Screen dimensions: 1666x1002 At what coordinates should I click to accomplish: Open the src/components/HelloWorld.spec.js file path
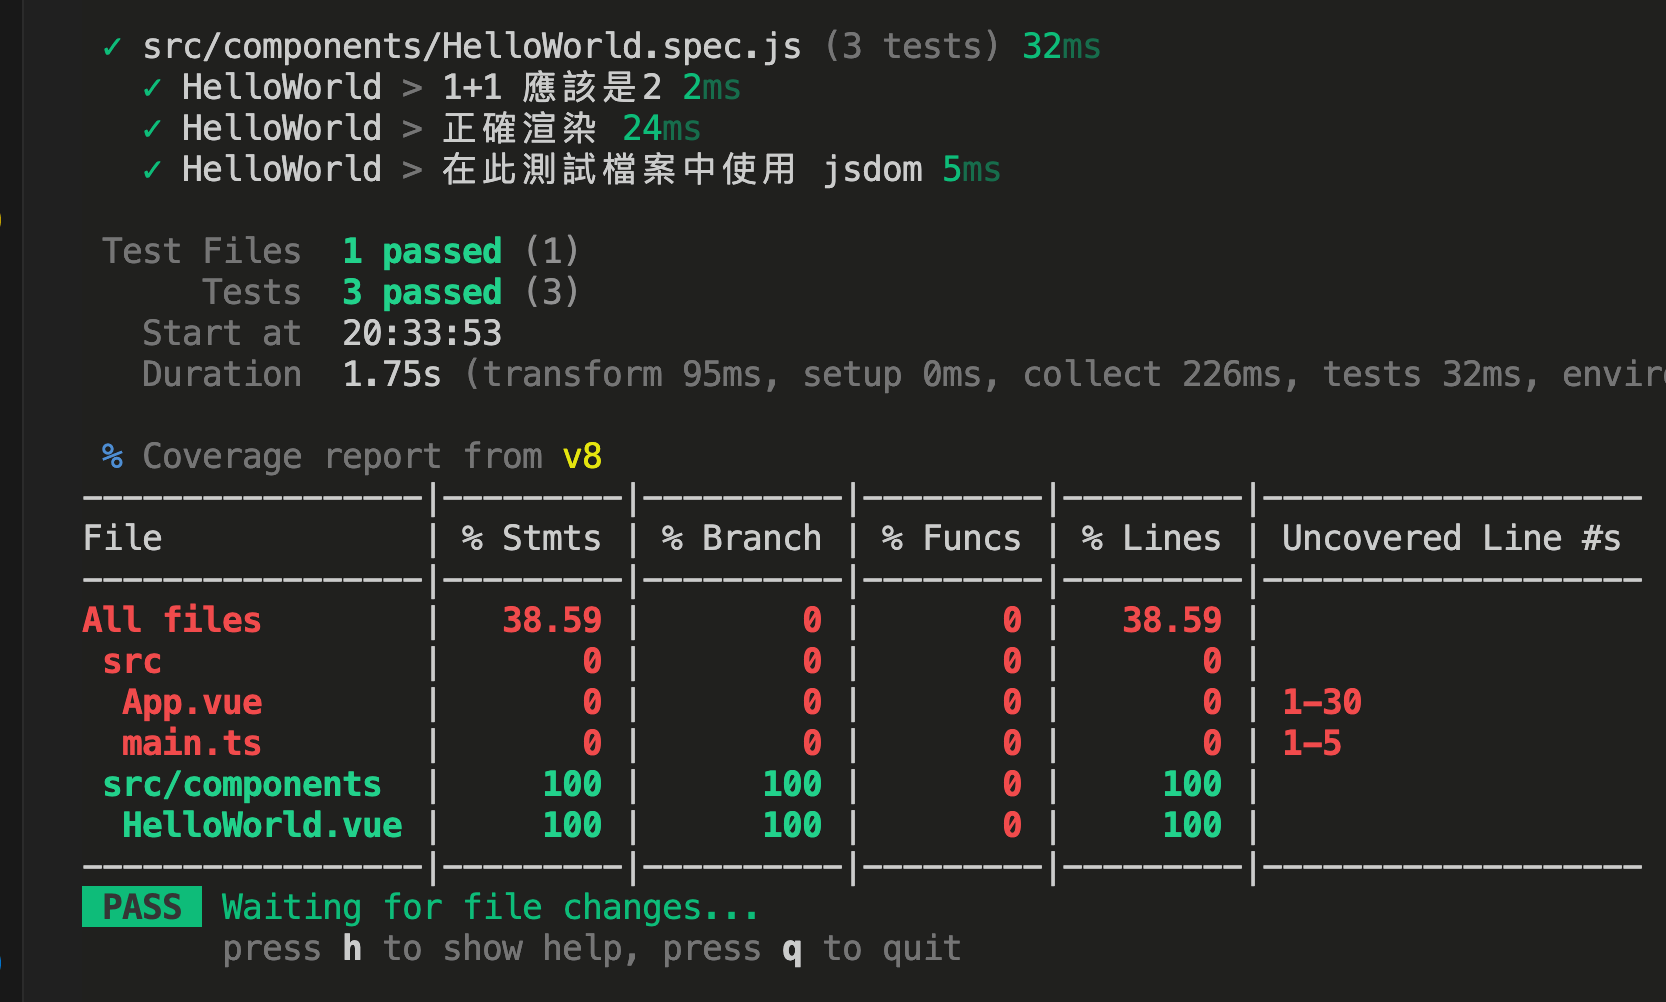coord(471,47)
